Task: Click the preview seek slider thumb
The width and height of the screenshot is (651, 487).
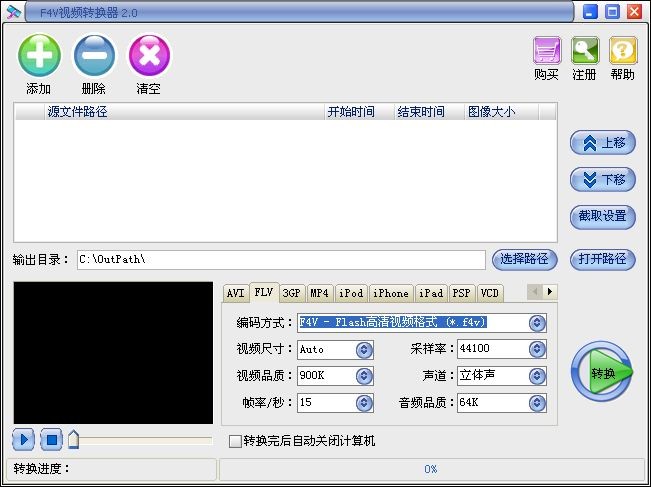Action: 73,440
